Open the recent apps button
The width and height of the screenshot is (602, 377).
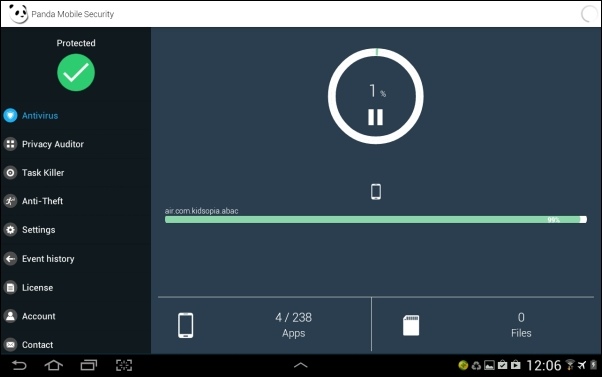tap(89, 365)
